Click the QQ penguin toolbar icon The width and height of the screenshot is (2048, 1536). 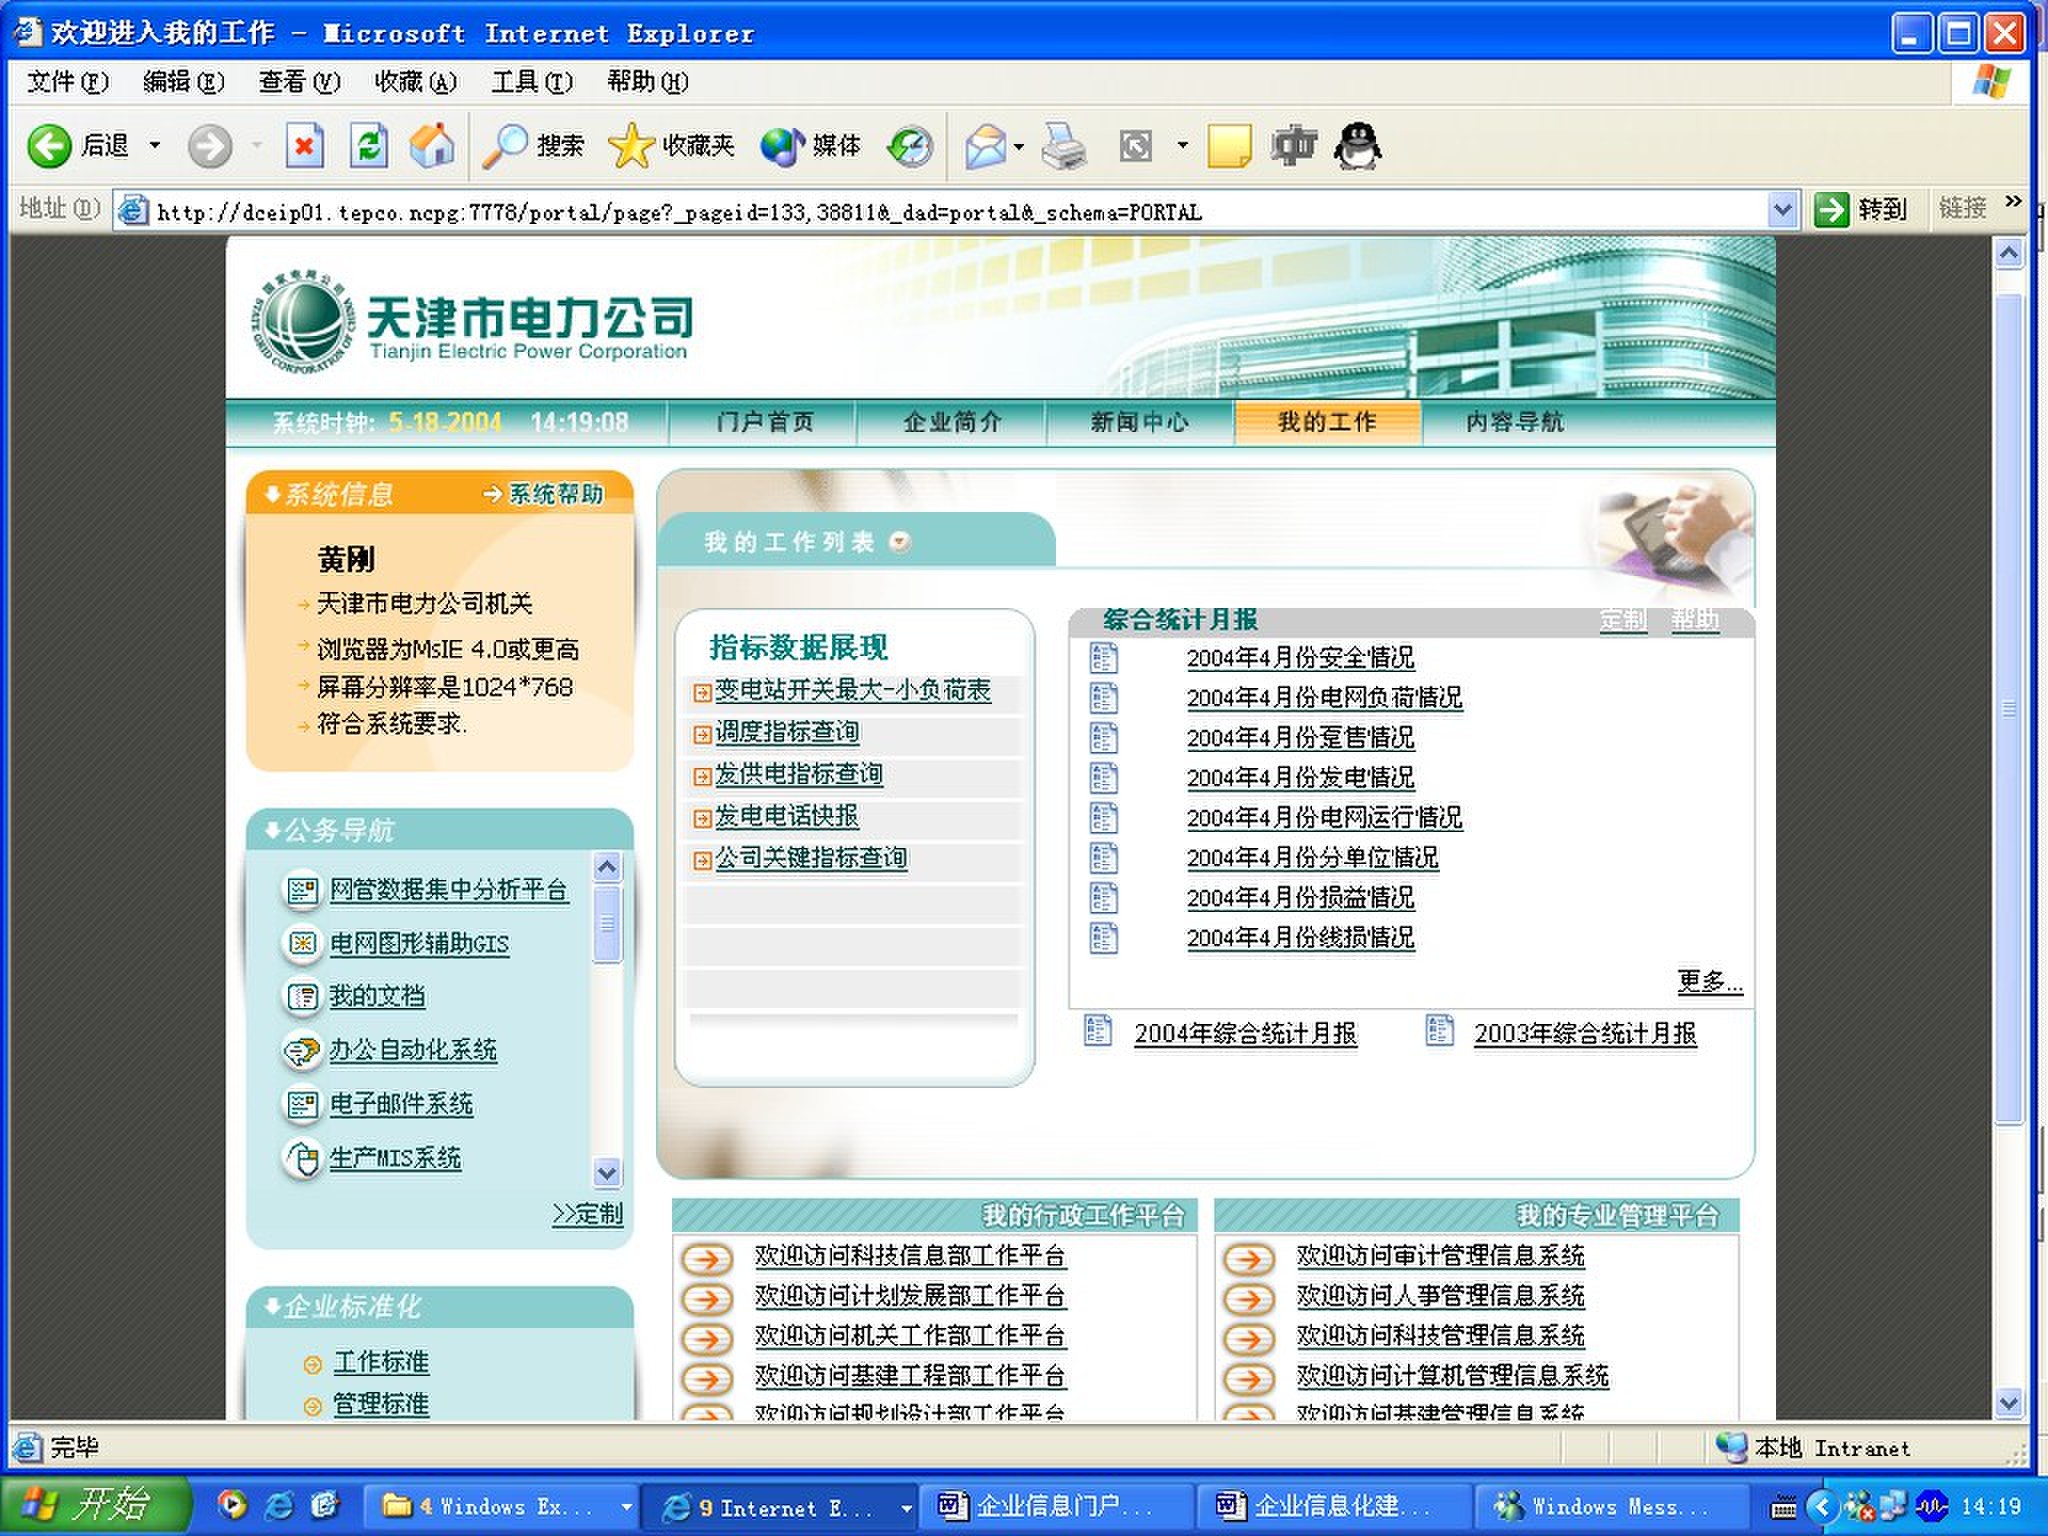[1358, 146]
